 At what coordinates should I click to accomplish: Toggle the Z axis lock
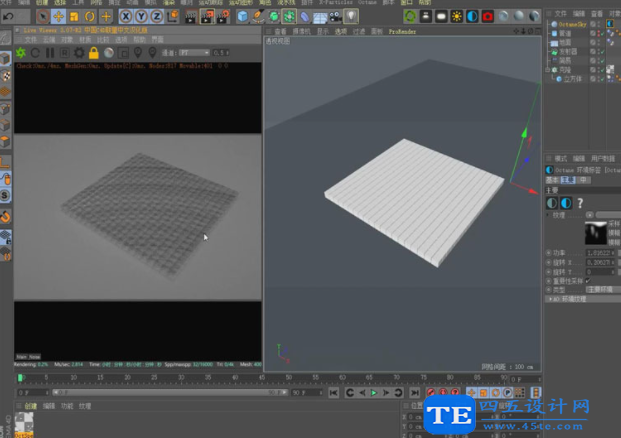point(157,17)
